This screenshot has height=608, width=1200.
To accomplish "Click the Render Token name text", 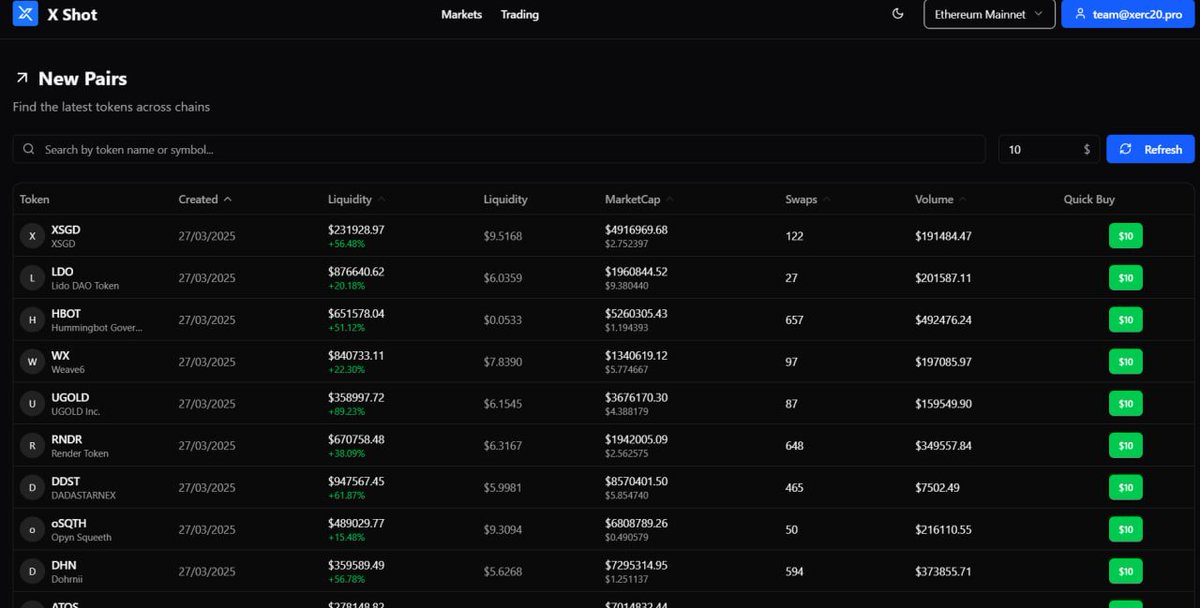I will coord(80,454).
